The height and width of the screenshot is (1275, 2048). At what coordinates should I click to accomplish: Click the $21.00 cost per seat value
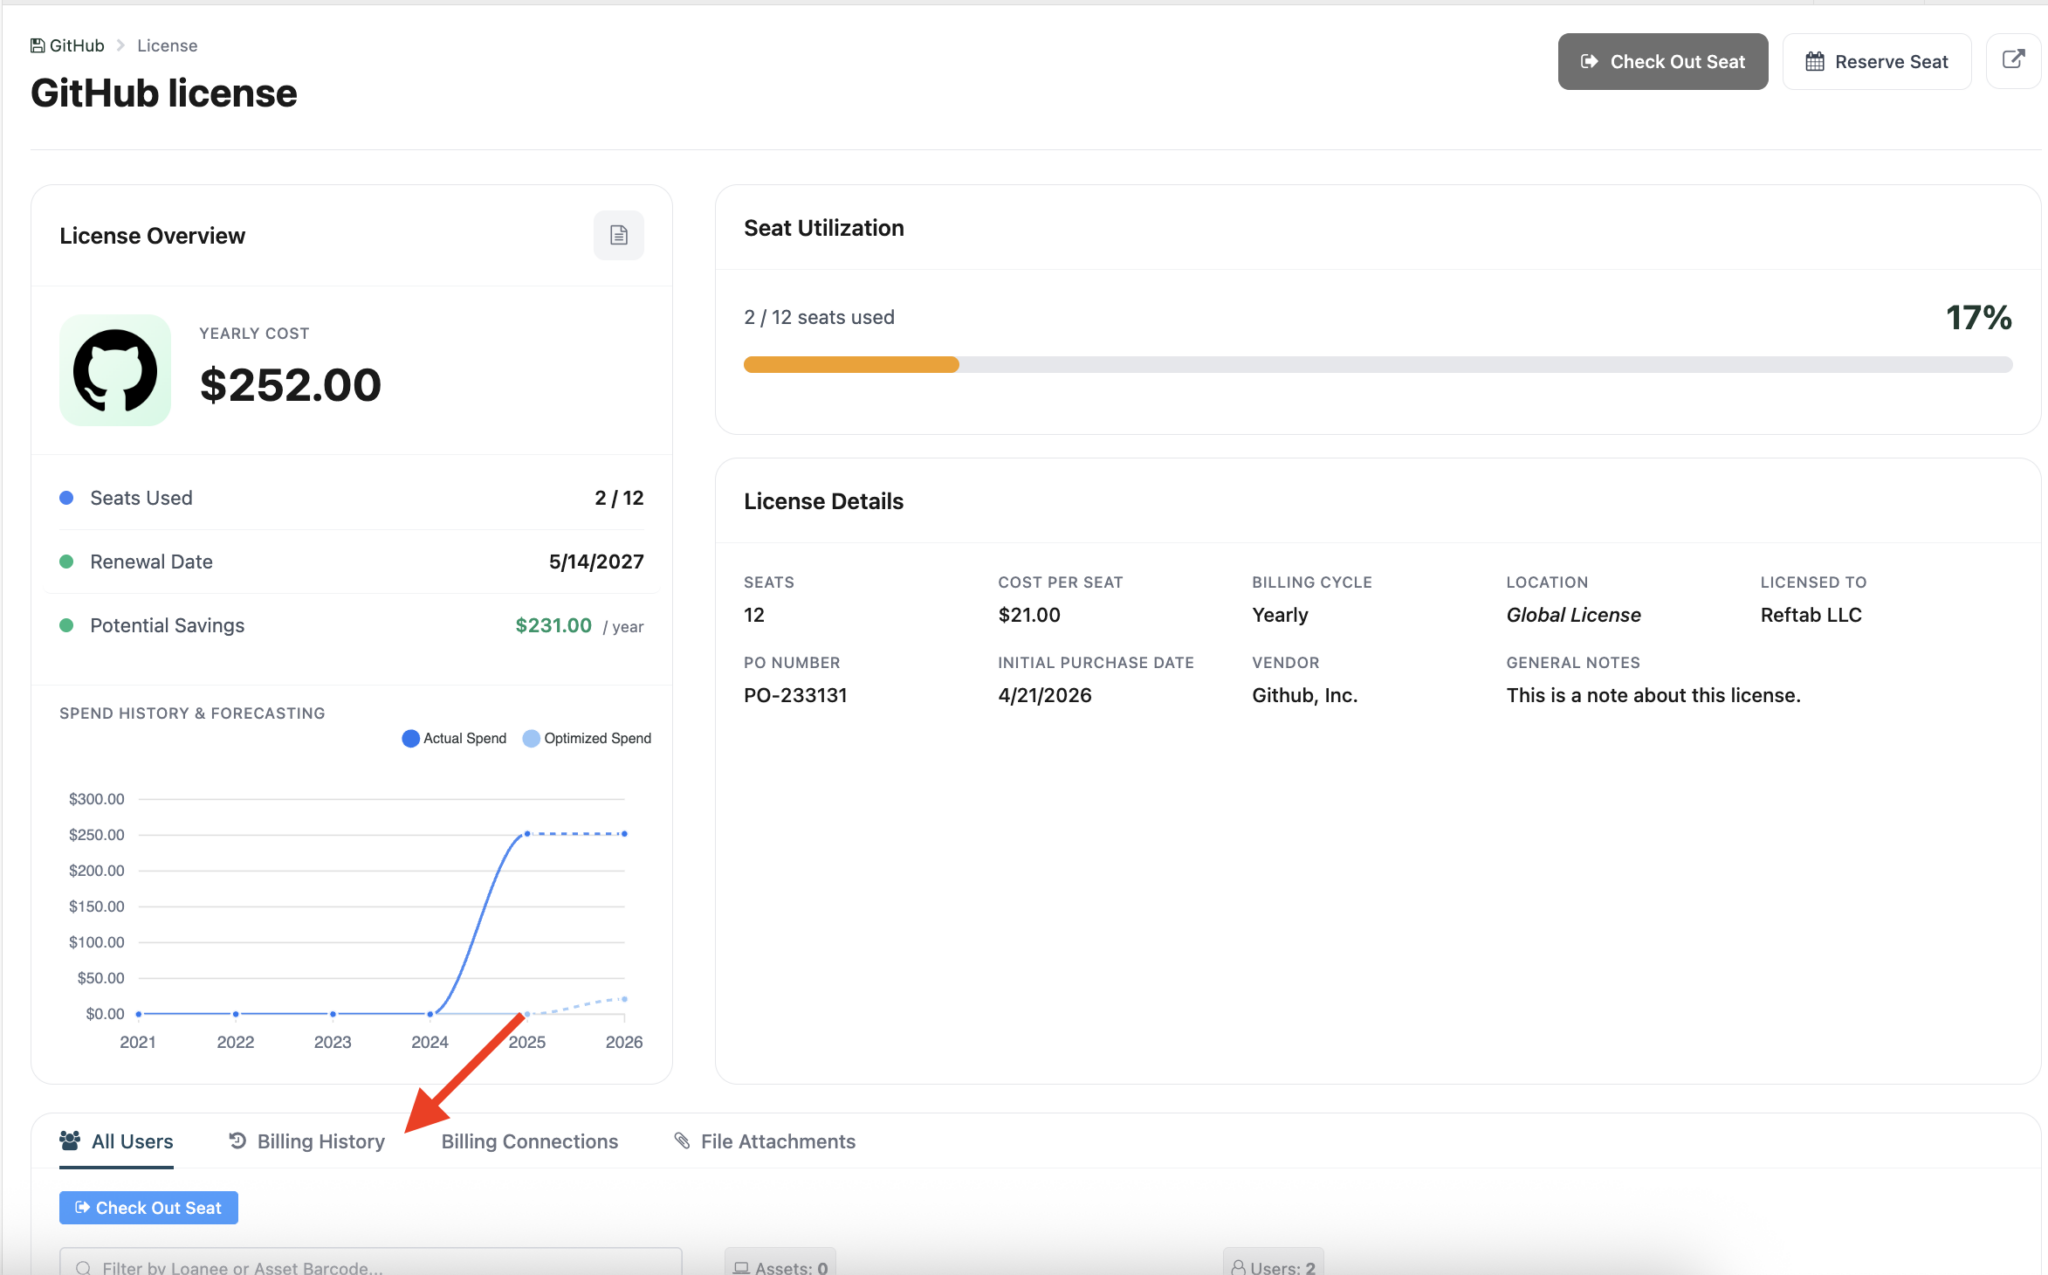click(1029, 615)
